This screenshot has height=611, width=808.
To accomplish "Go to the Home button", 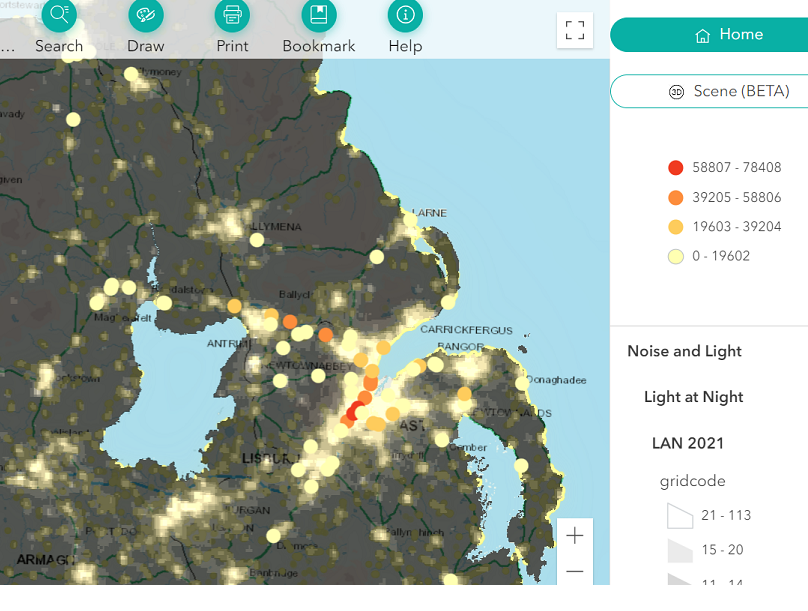I will (709, 35).
